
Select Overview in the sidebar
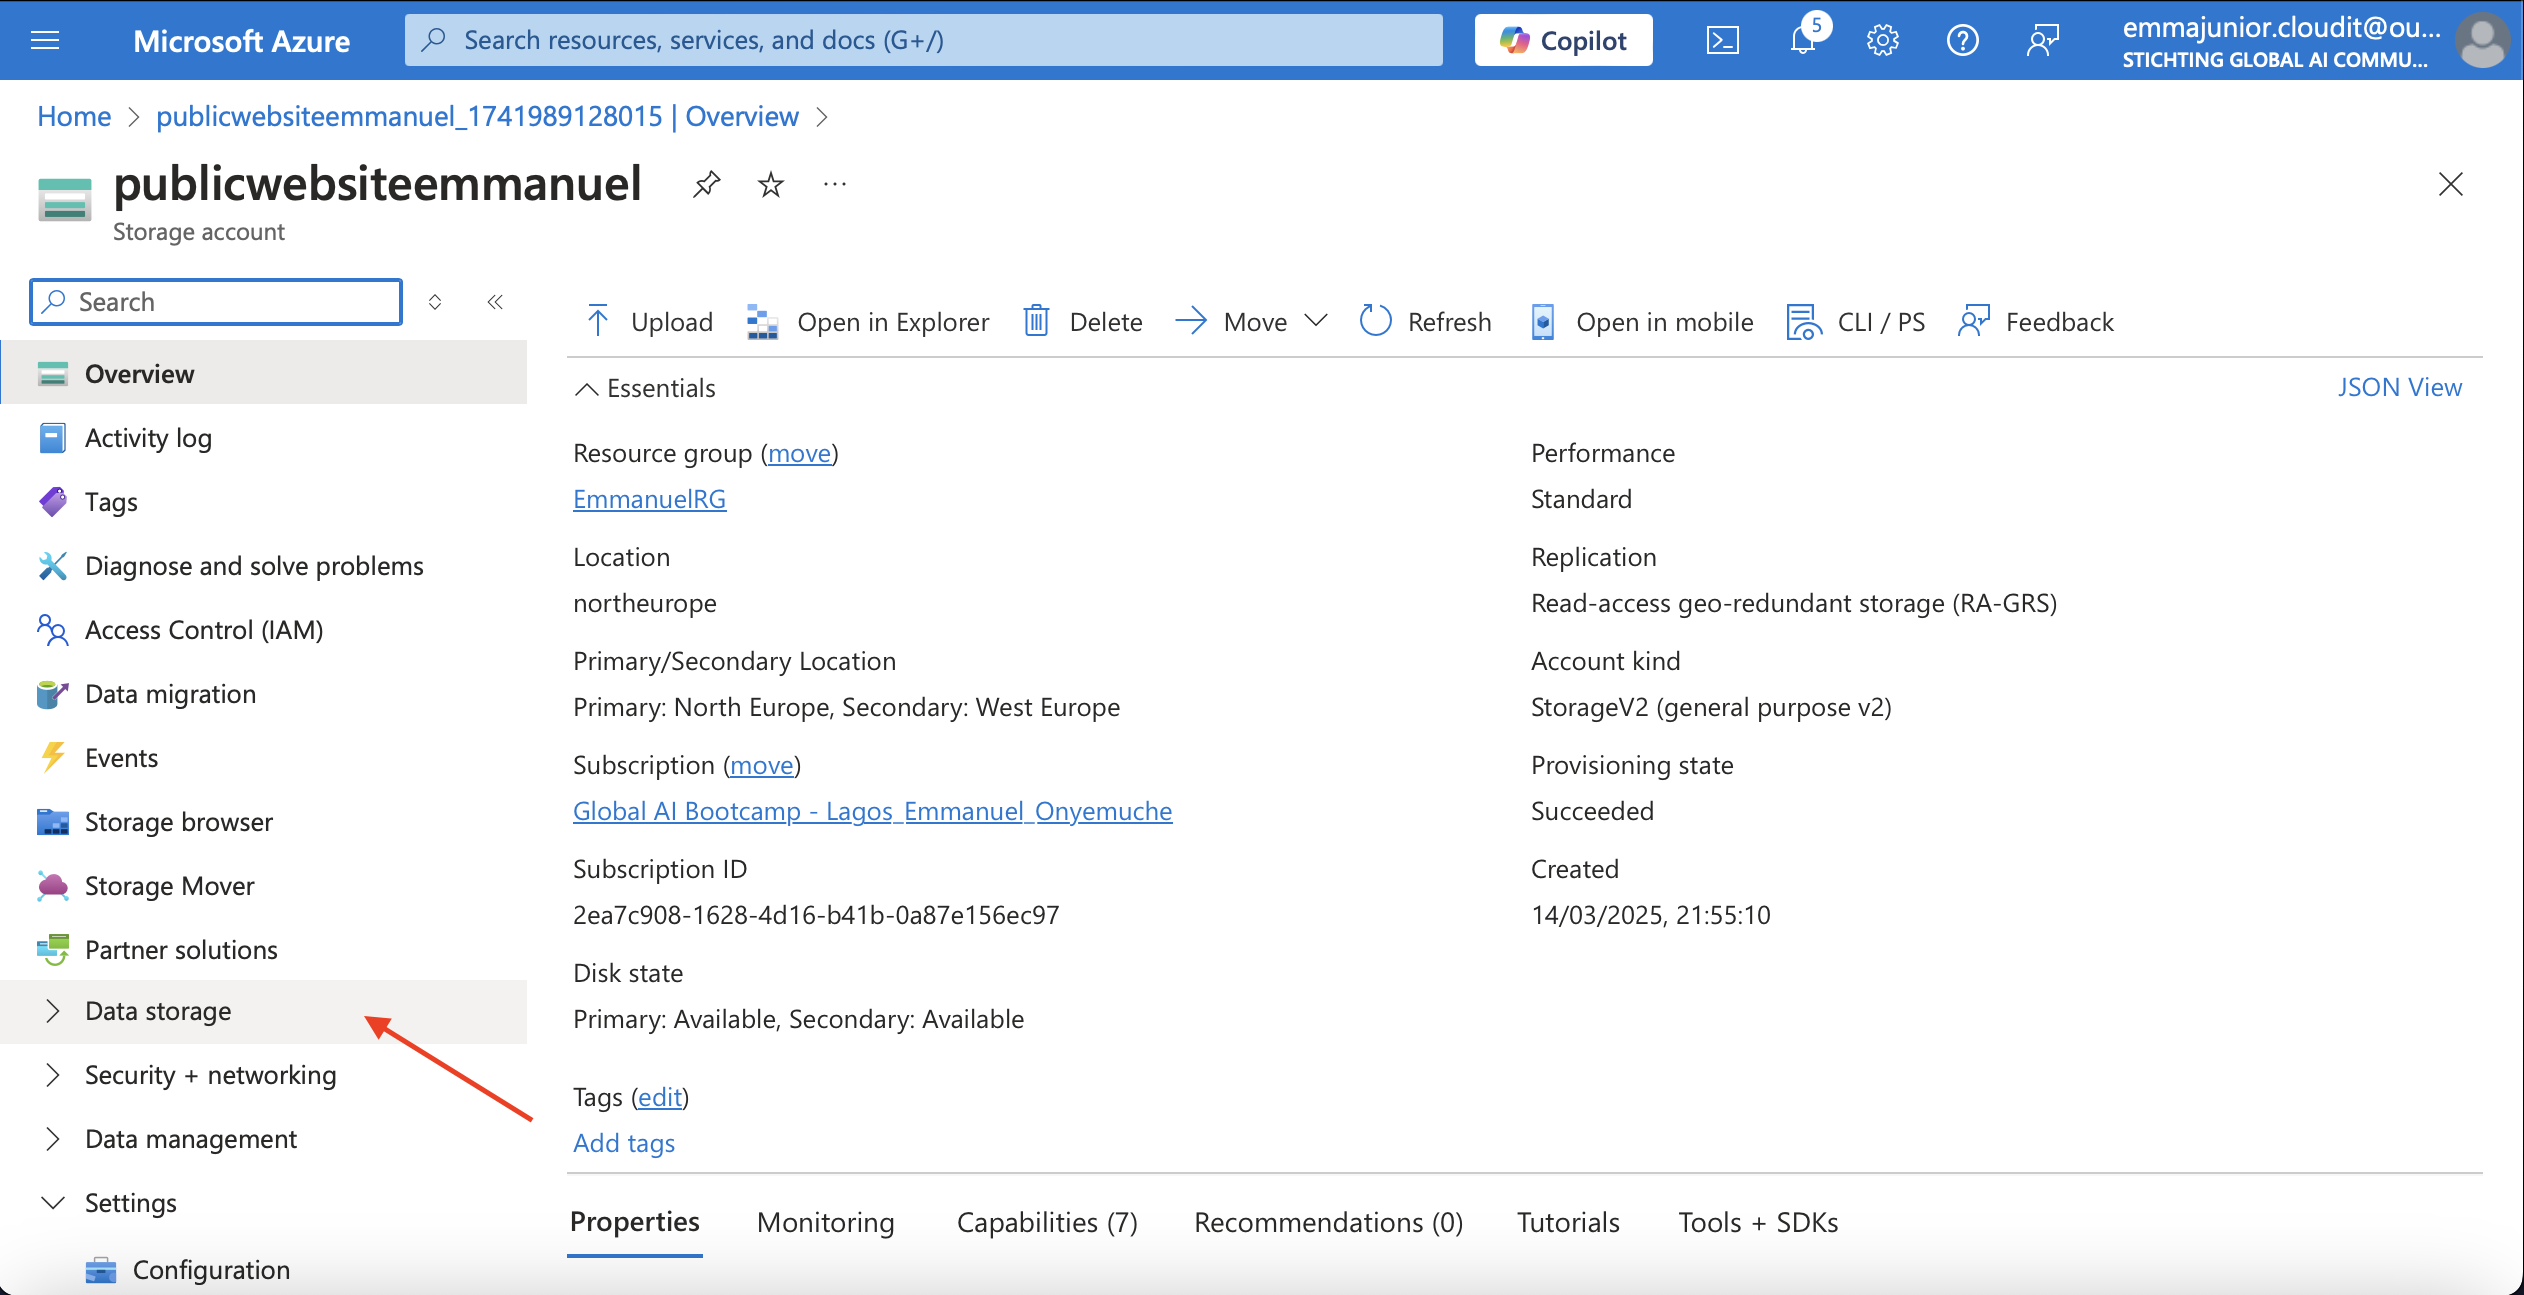coord(264,374)
